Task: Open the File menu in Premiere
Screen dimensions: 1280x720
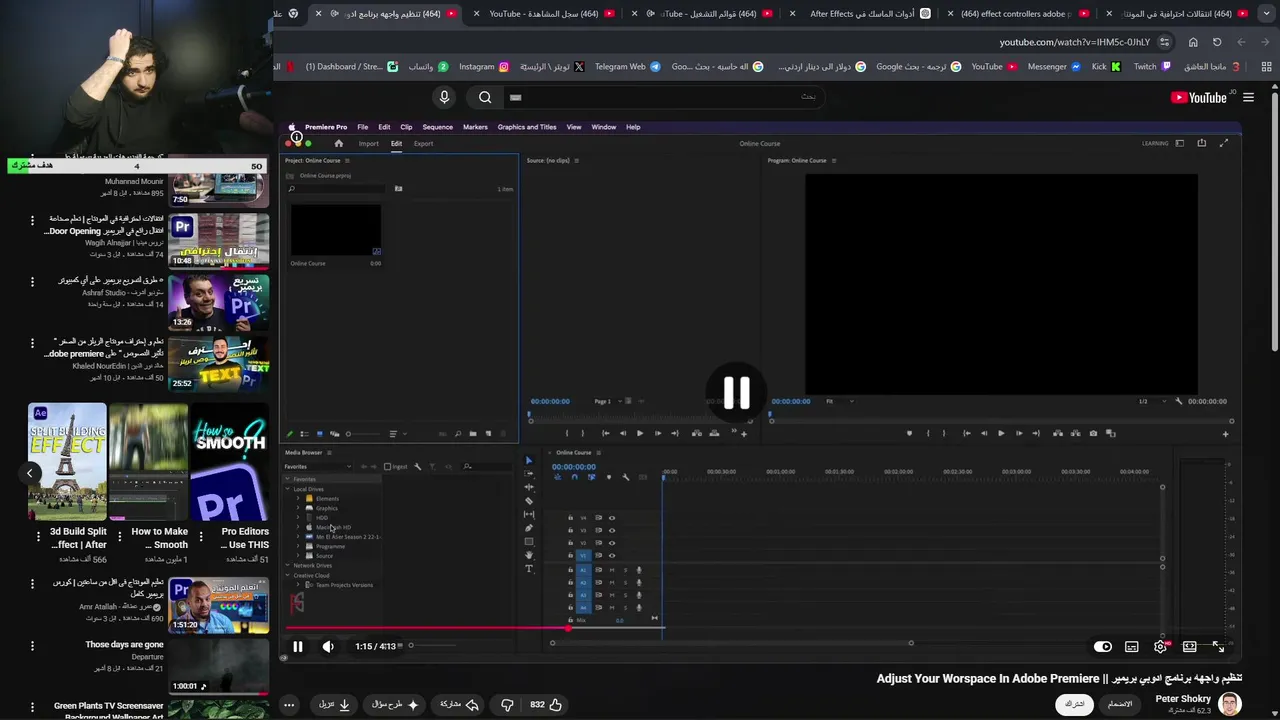Action: [363, 127]
